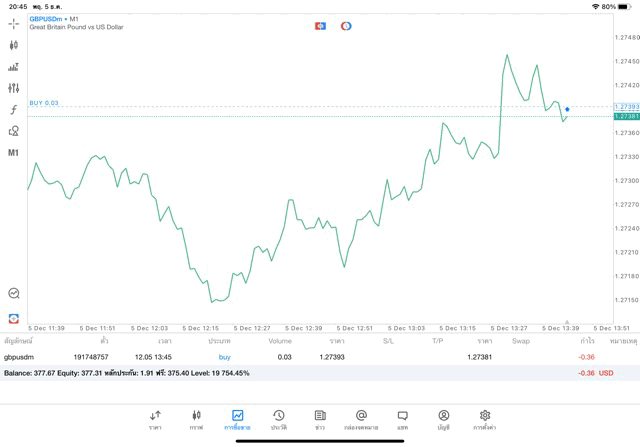Sort positions by Volume column header
This screenshot has width=640, height=447.
coord(280,341)
